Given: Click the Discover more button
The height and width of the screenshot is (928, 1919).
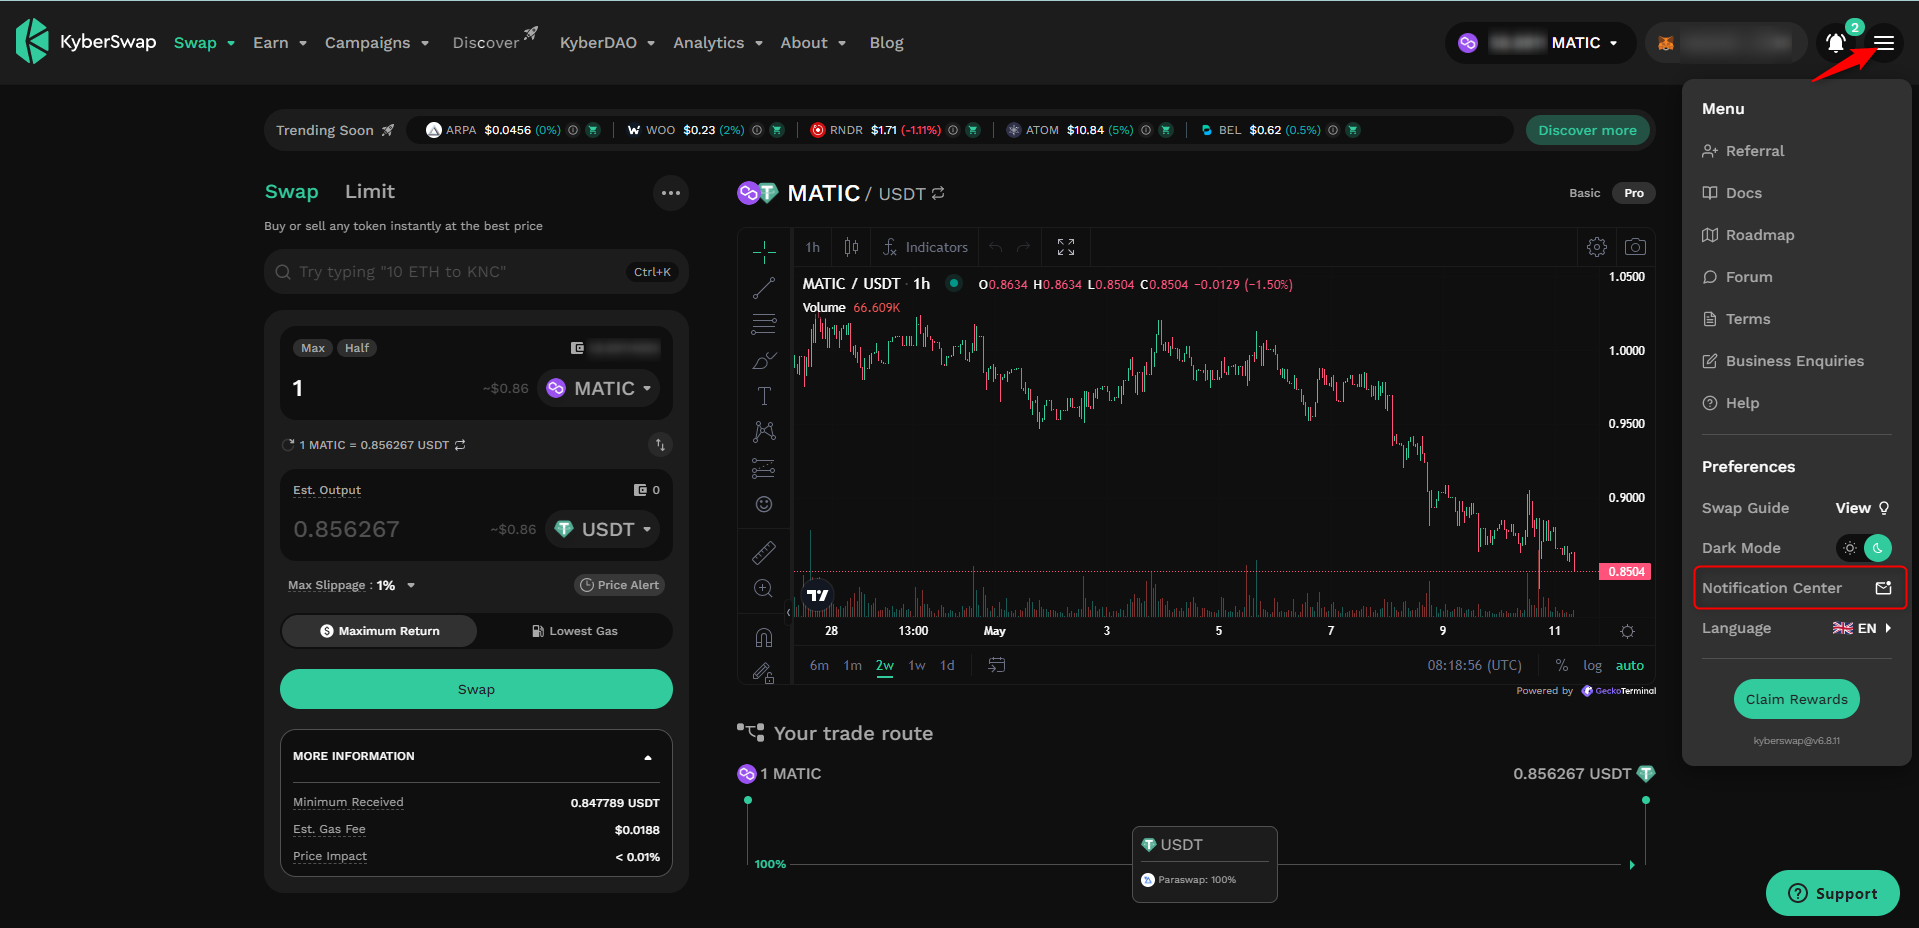Looking at the screenshot, I should pos(1587,130).
